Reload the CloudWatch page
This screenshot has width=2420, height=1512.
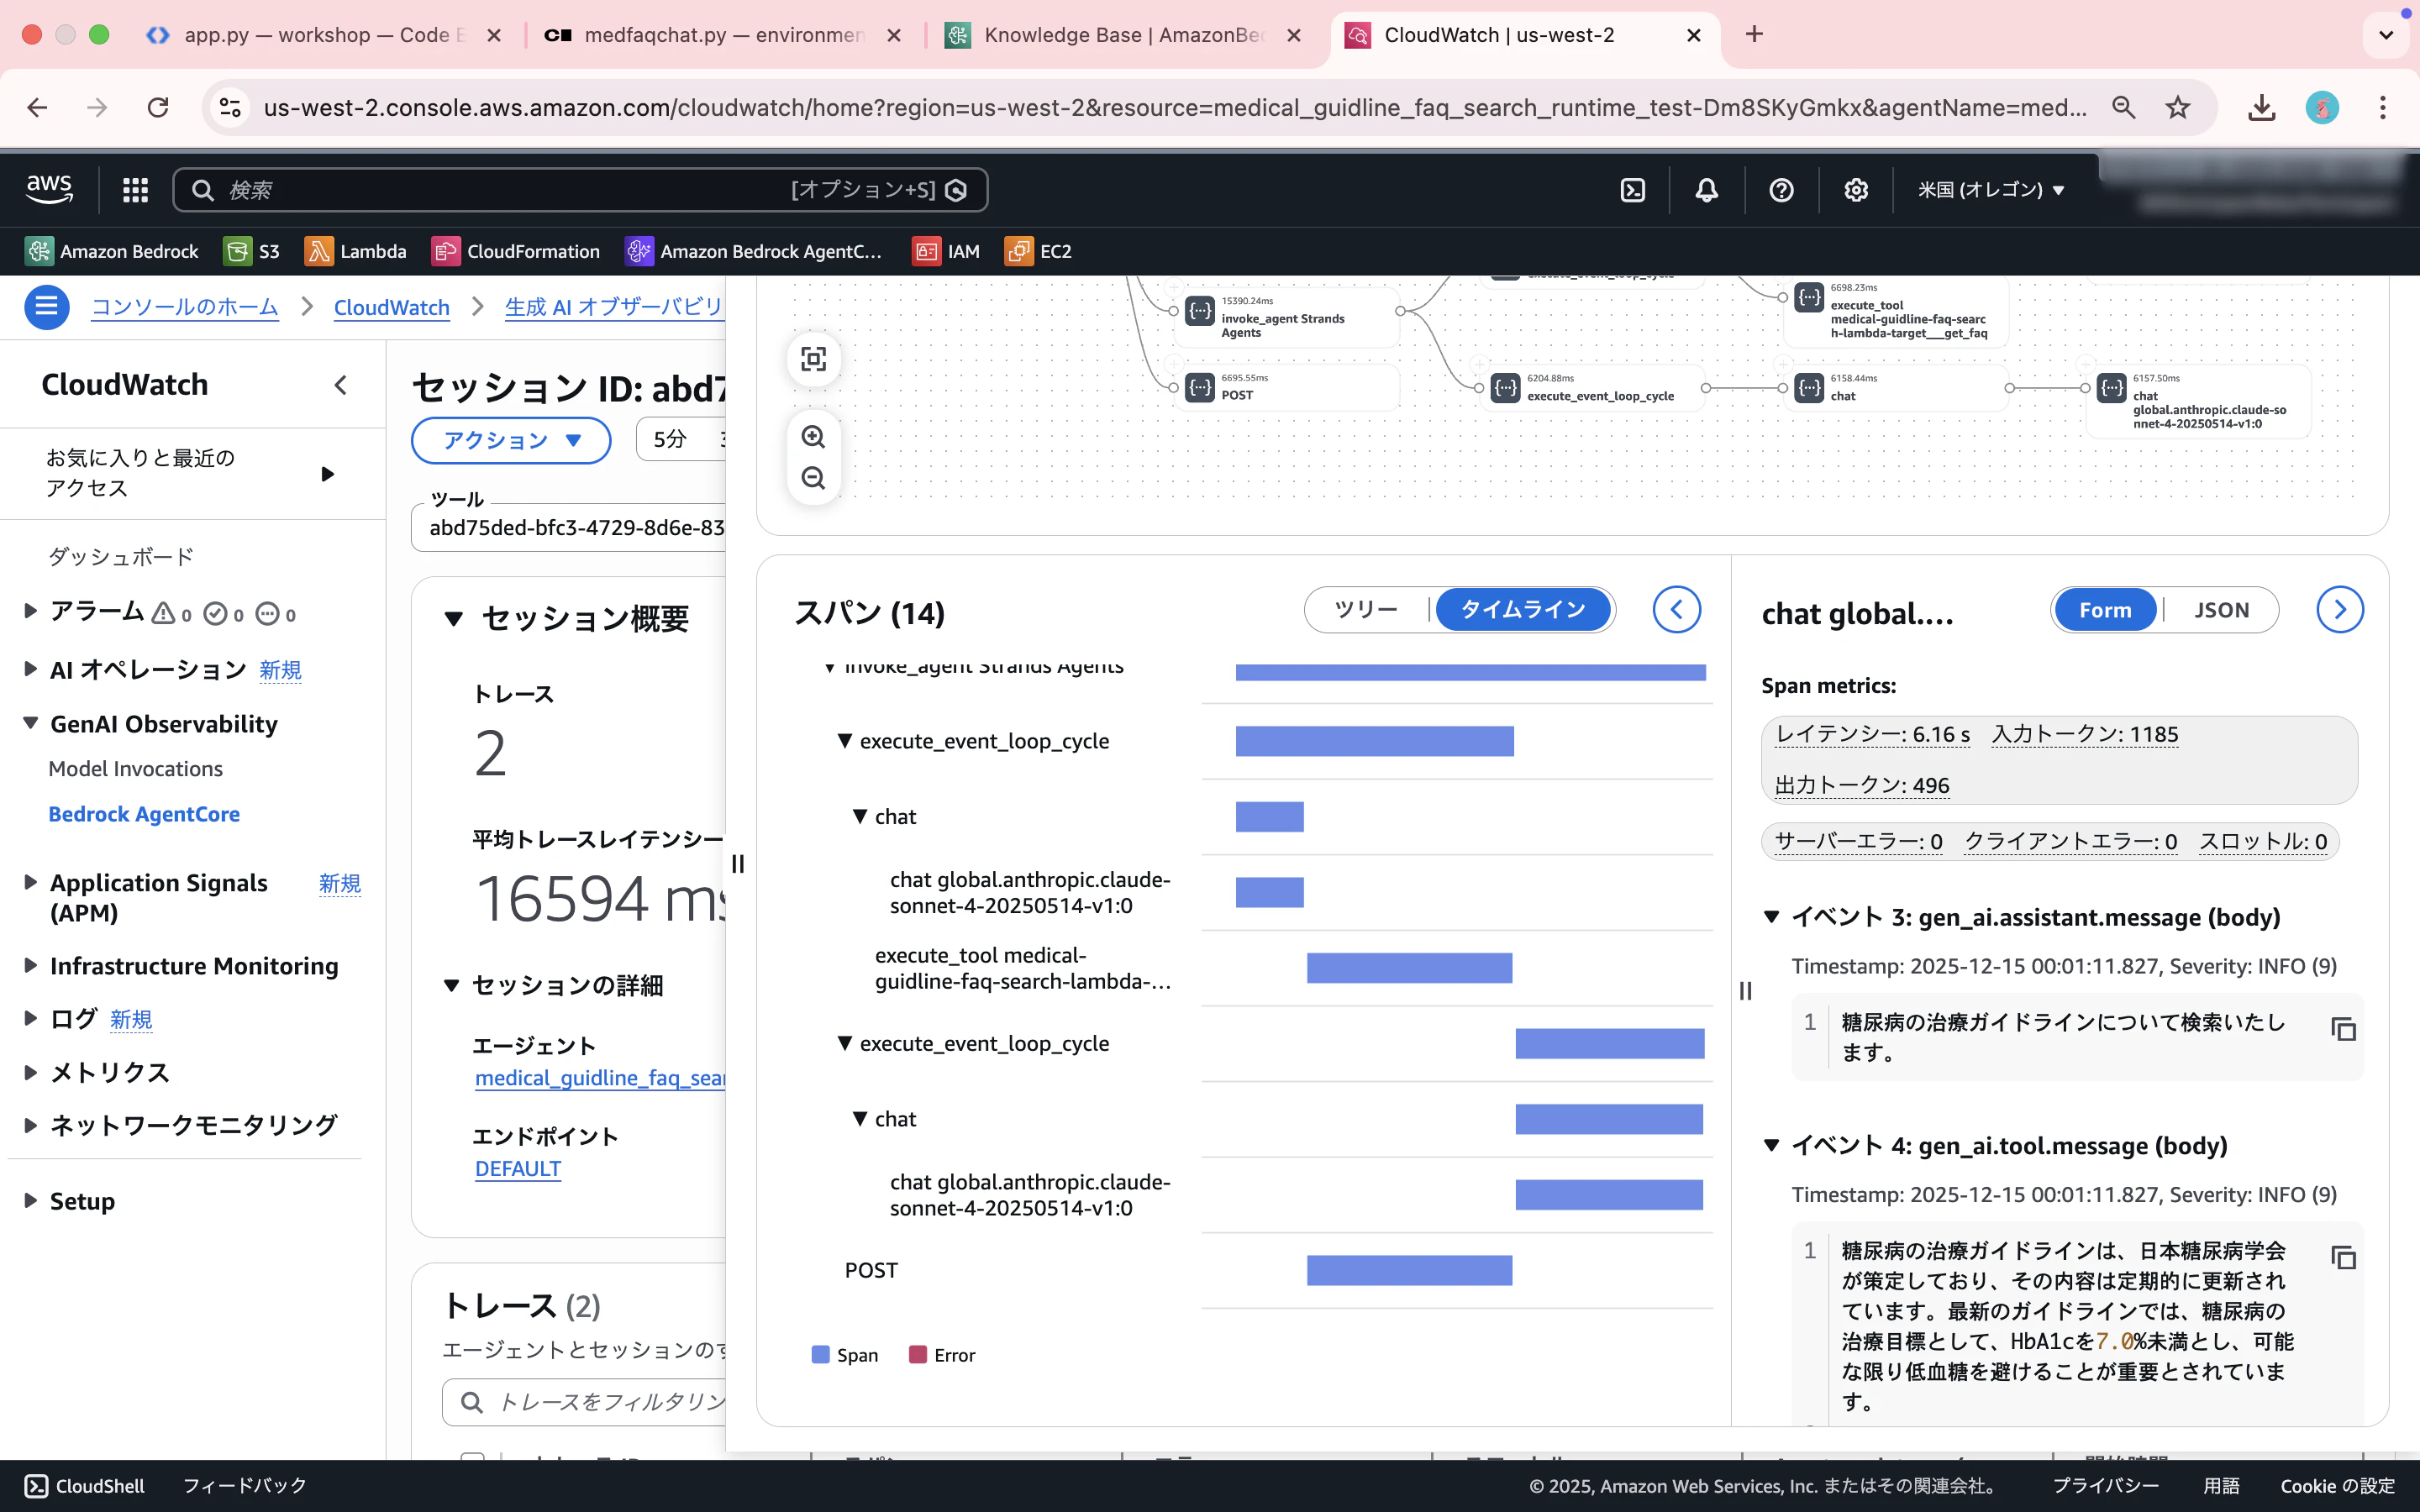tap(158, 107)
